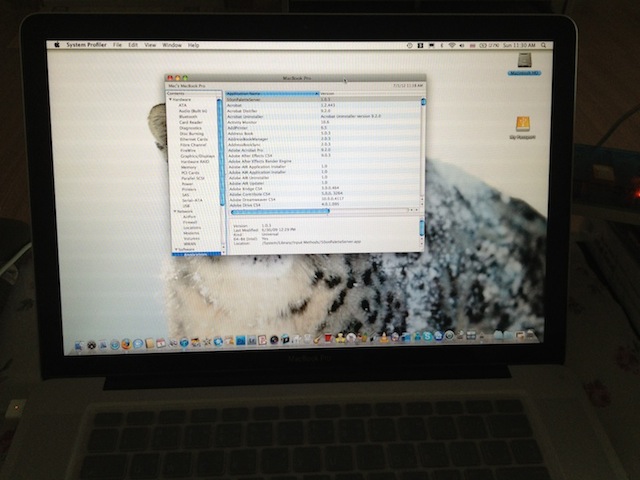The height and width of the screenshot is (480, 640).
Task: Select USB in sidebar
Action: click(x=187, y=206)
